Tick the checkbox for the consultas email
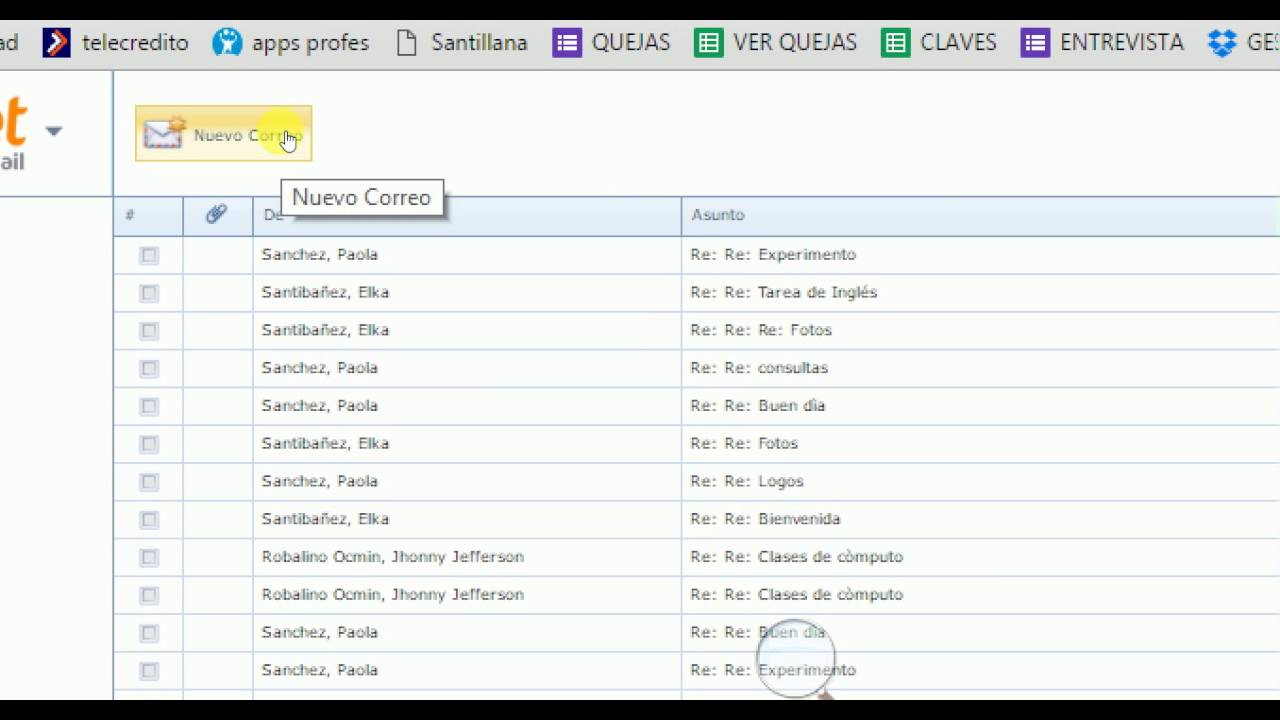Screen dimensions: 1280x720 [149, 369]
